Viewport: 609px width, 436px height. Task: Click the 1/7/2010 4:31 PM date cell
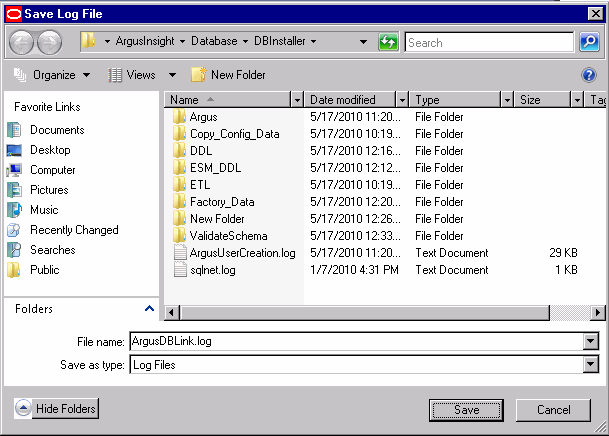(x=354, y=270)
